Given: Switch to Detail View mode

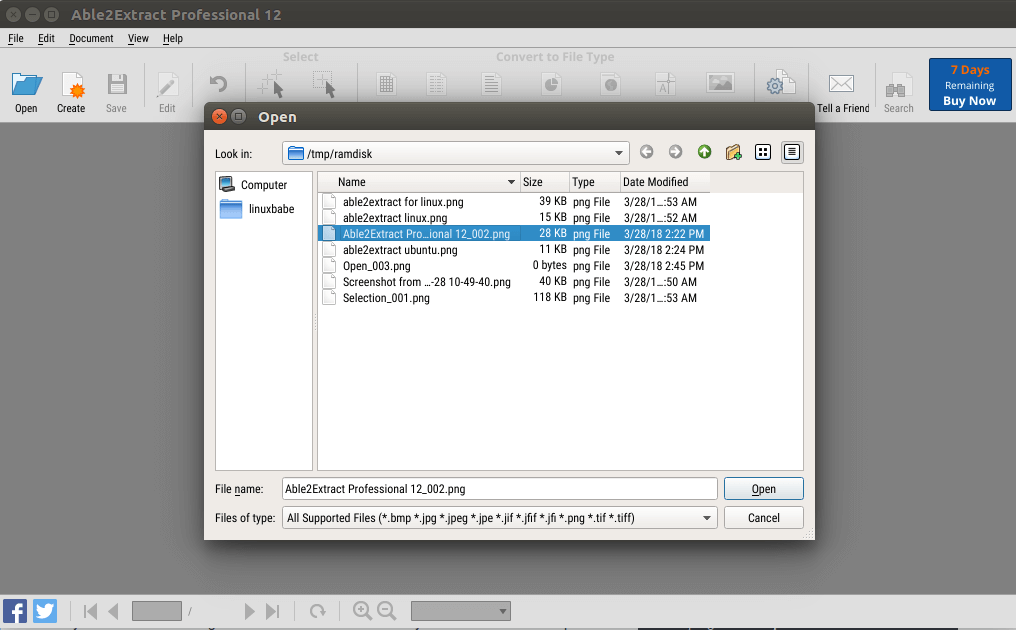Looking at the screenshot, I should tap(792, 152).
